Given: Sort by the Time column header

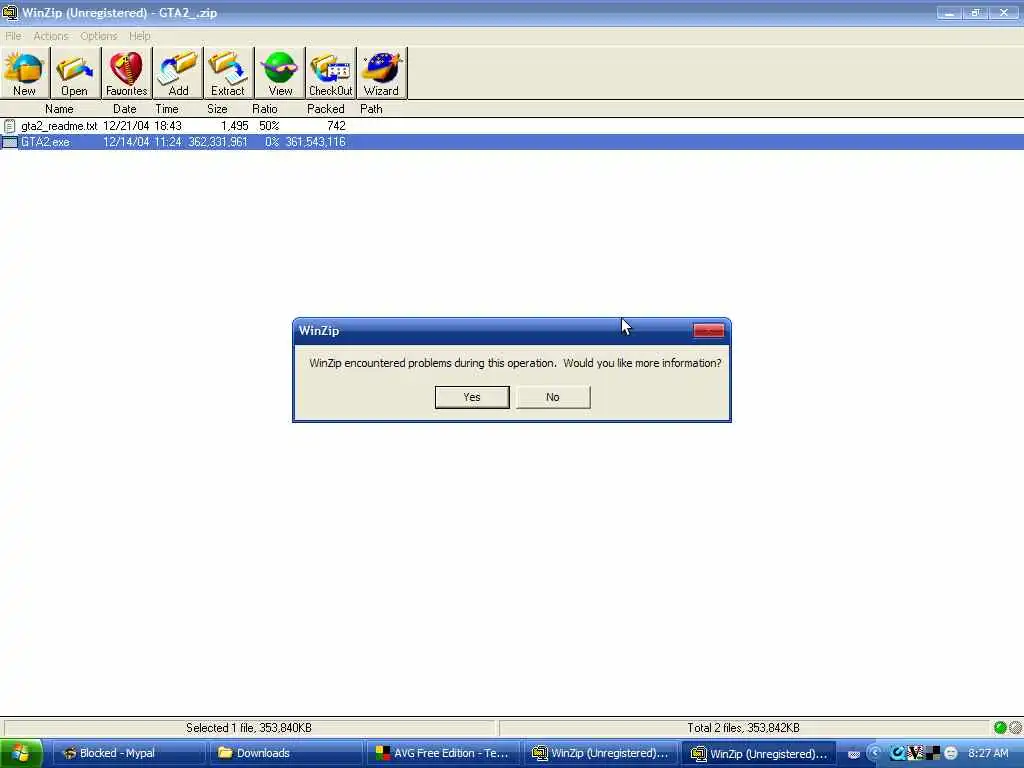Looking at the screenshot, I should point(167,109).
